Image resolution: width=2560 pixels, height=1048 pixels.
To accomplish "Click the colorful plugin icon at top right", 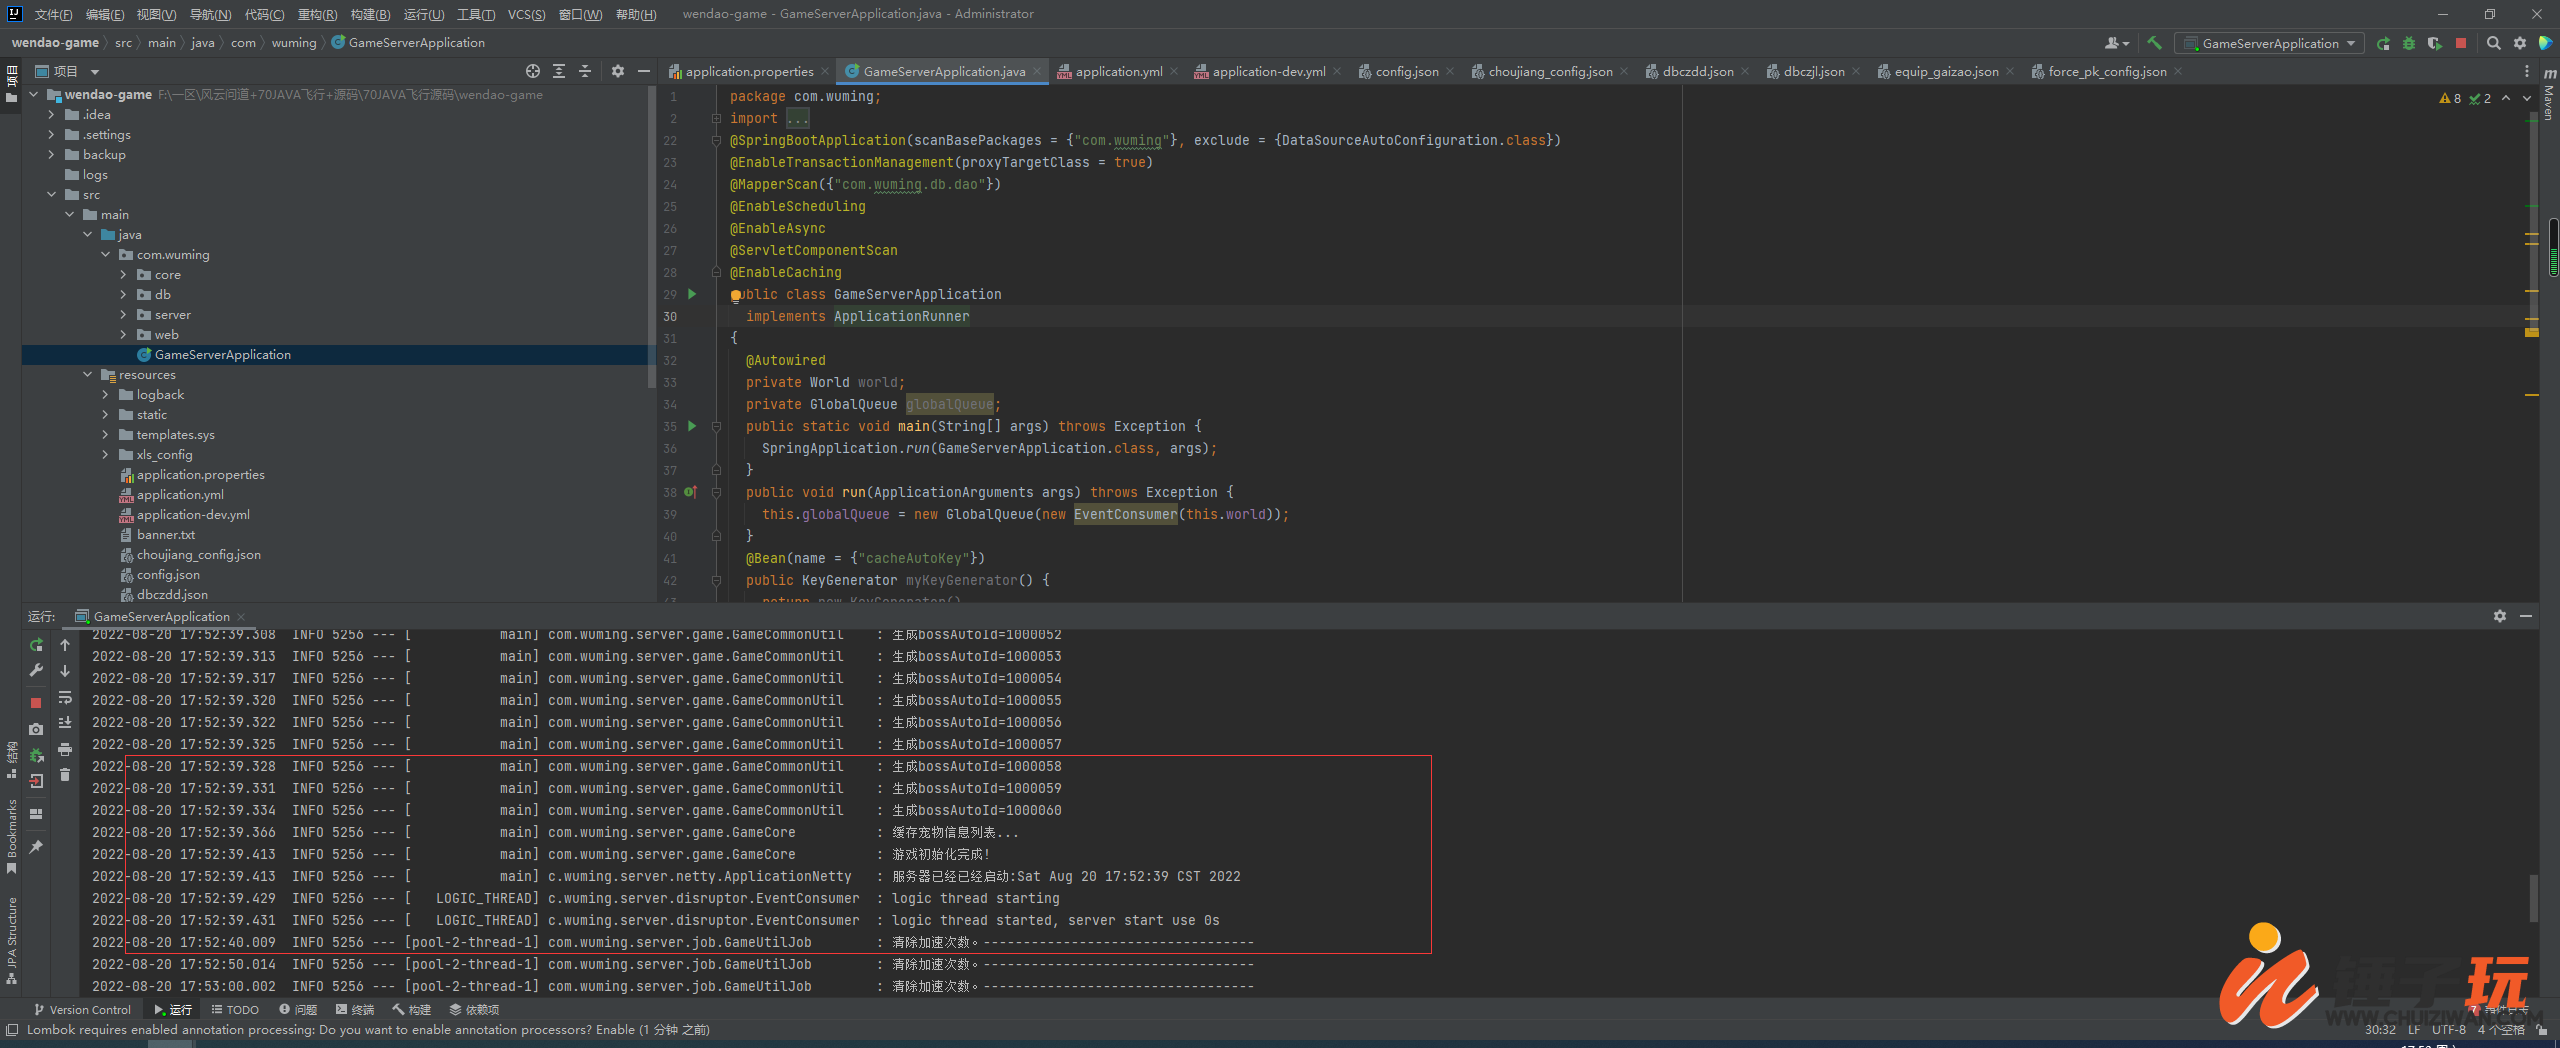I will pyautogui.click(x=2545, y=43).
